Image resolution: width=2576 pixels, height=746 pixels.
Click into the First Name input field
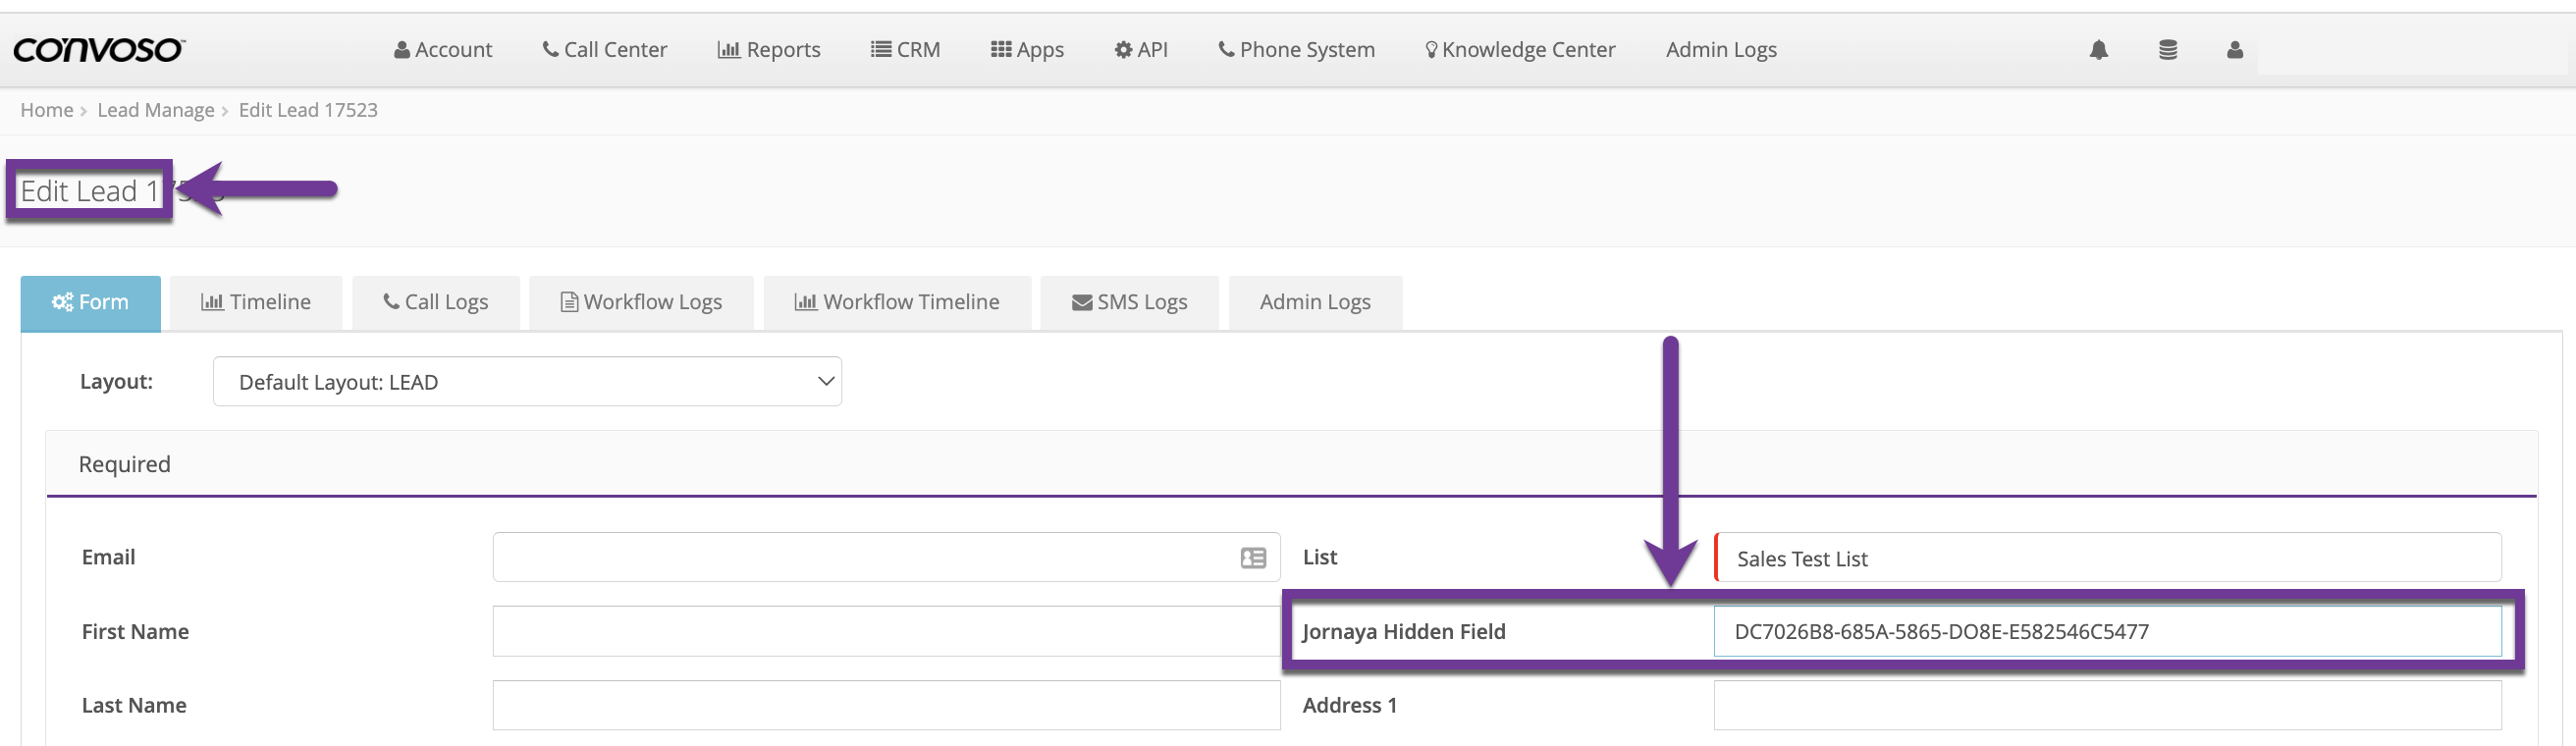tap(886, 632)
